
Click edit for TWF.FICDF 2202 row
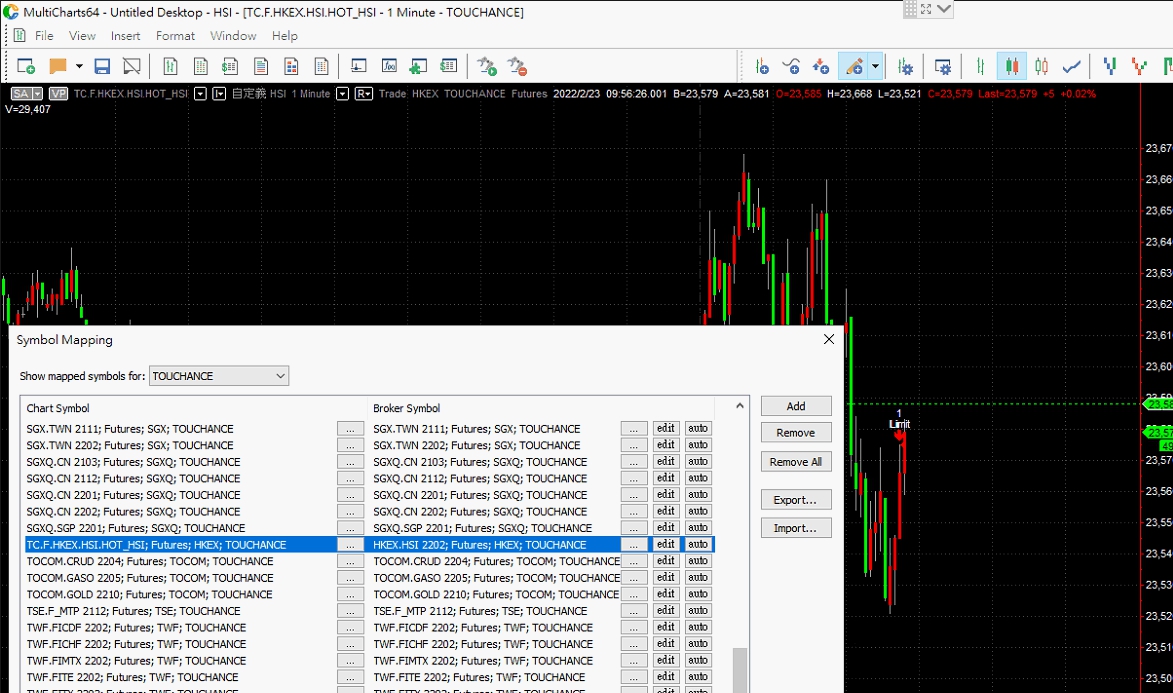(x=666, y=627)
